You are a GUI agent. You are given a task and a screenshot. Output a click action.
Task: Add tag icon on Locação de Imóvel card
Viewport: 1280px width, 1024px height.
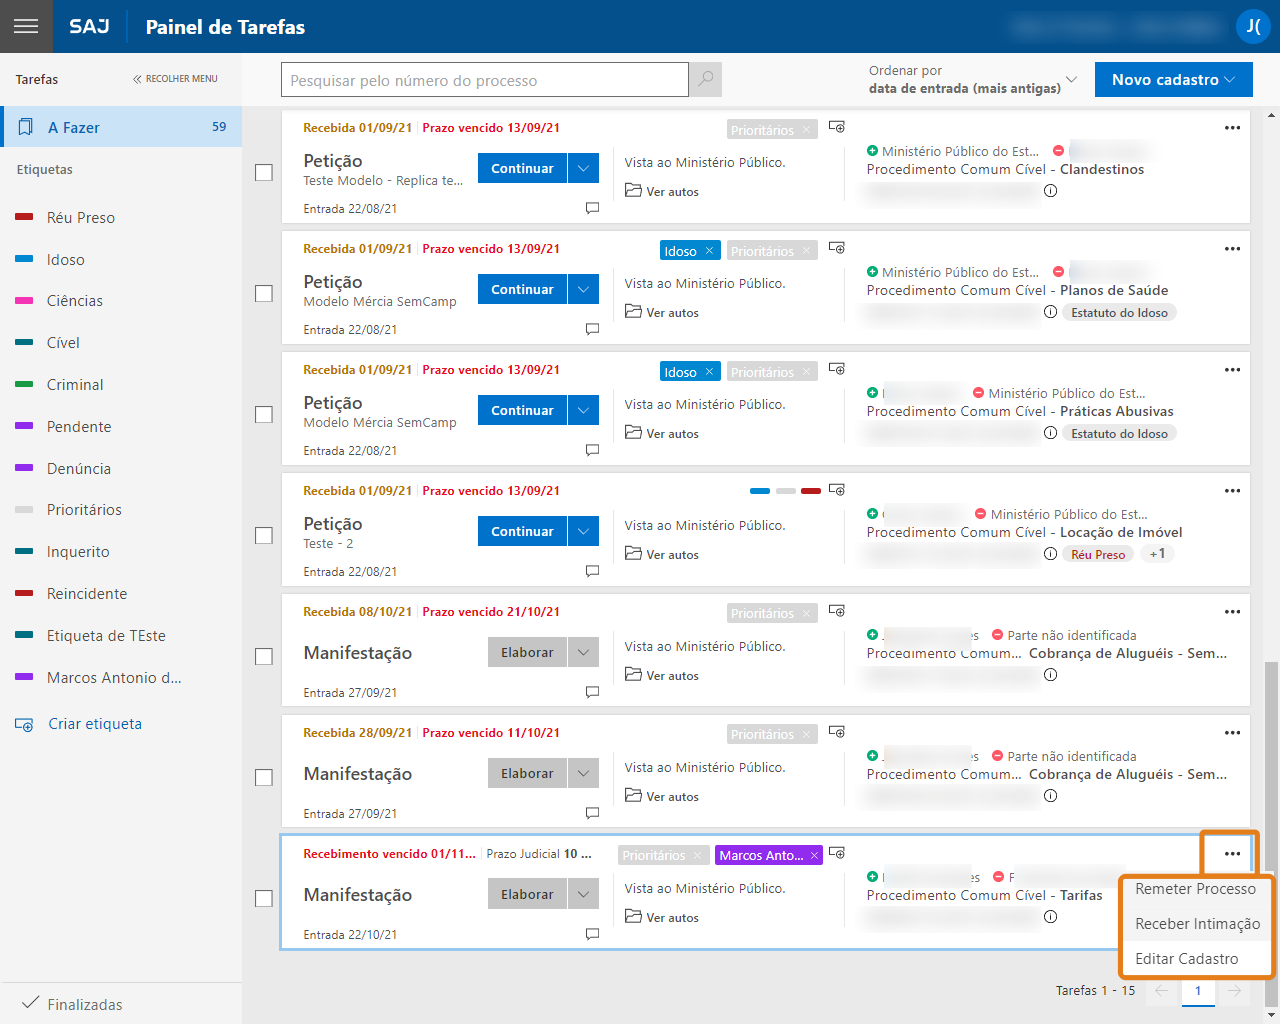tap(837, 490)
